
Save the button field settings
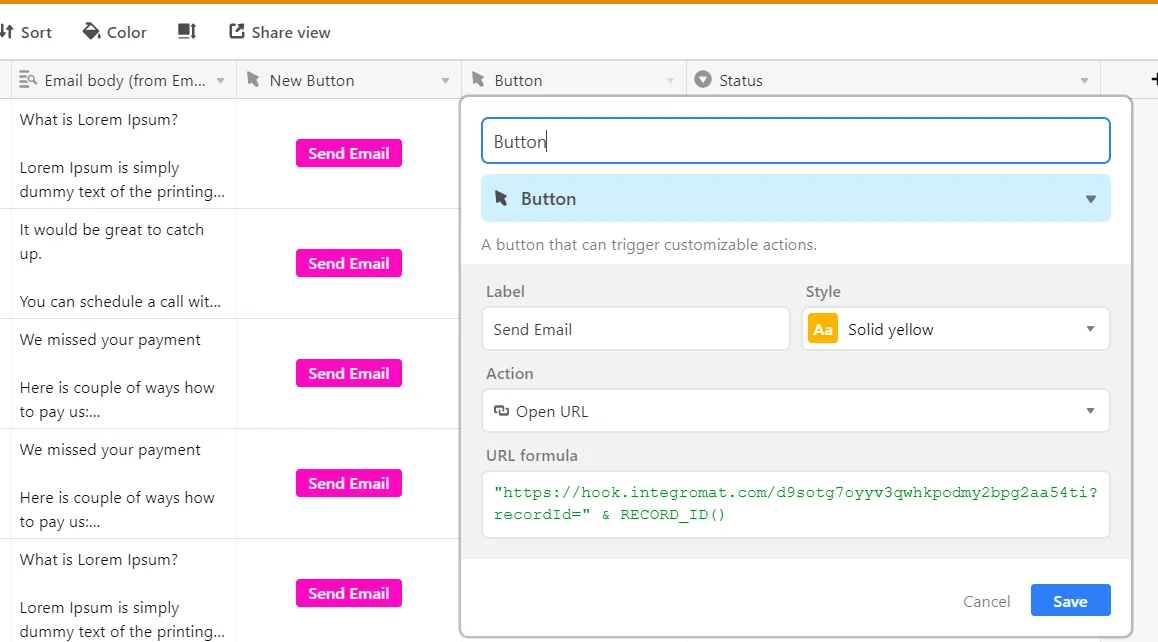(1070, 601)
